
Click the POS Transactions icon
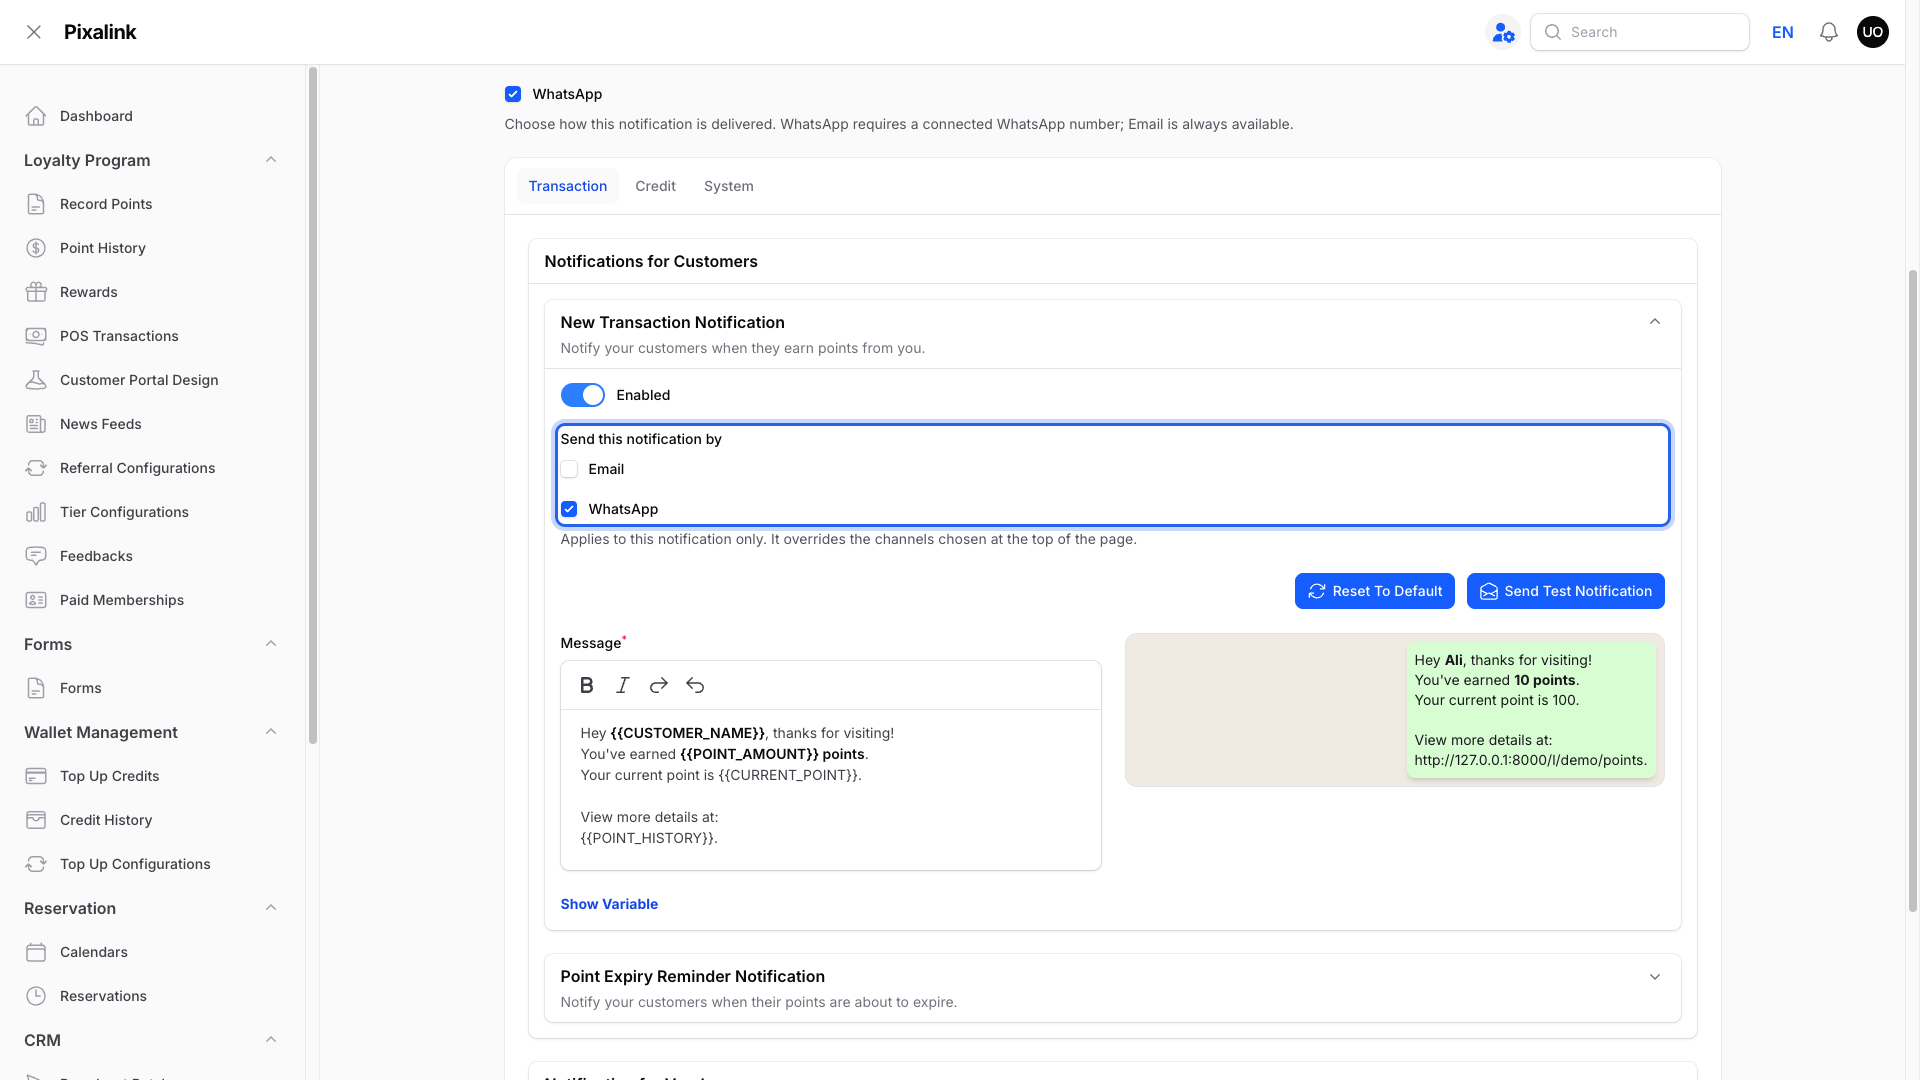click(36, 336)
